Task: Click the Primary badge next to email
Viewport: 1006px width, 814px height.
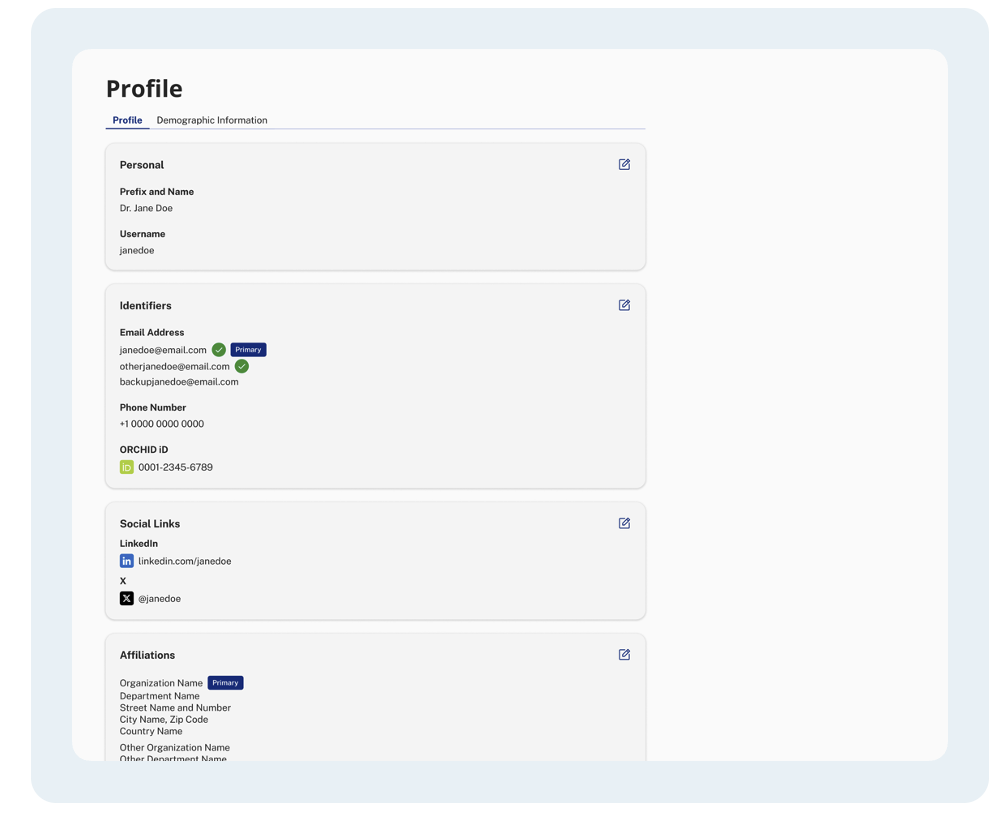Action: (248, 350)
